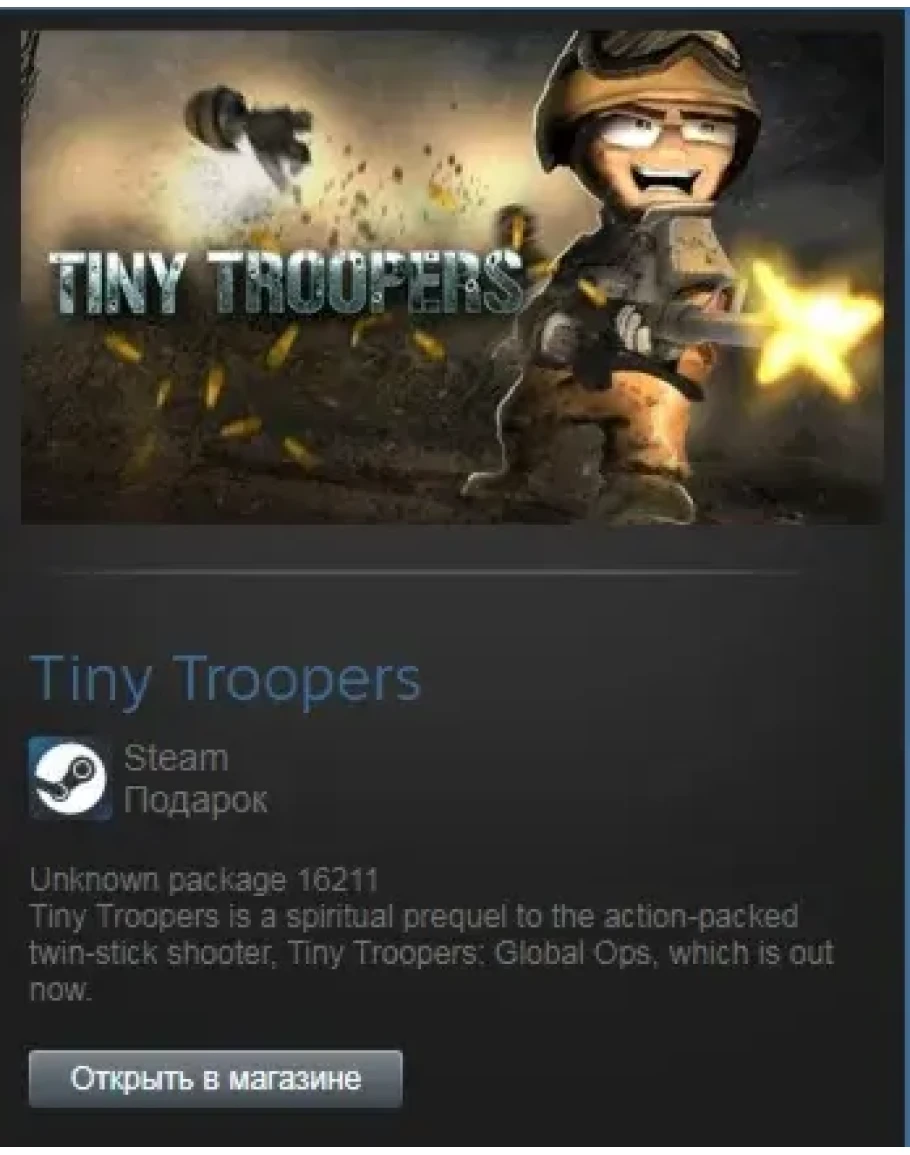The height and width of the screenshot is (1155, 910).
Task: Select the blue Tiny Troopers title
Action: tap(225, 678)
